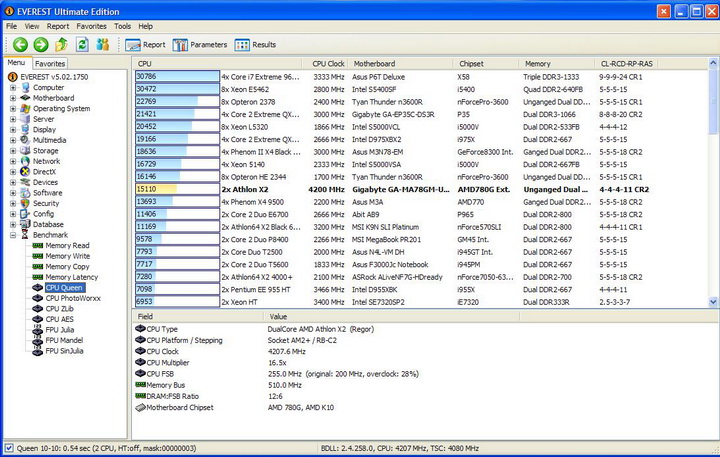Screen dimensions: 720x457
Task: Sort by Motherboard column header
Action: (400, 64)
